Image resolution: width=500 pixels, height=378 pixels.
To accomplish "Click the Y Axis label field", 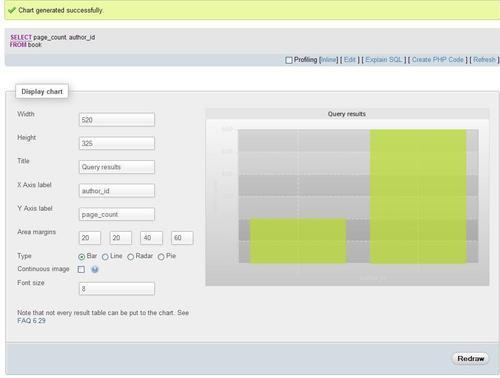I will [117, 214].
